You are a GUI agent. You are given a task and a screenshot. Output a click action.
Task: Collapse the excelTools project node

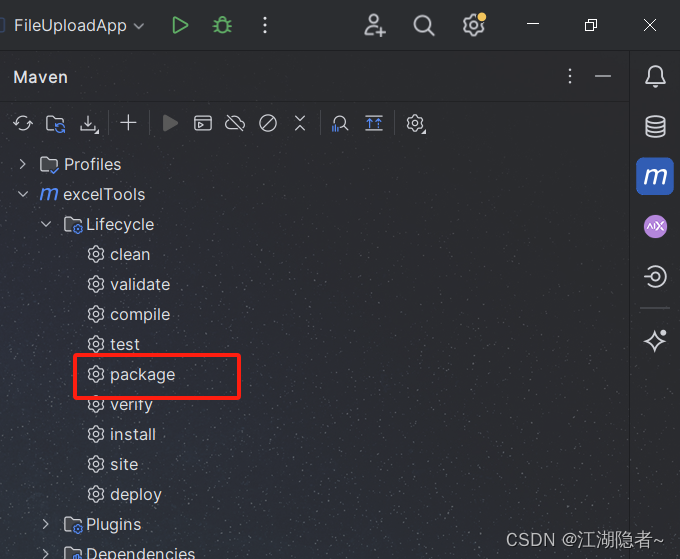(23, 194)
